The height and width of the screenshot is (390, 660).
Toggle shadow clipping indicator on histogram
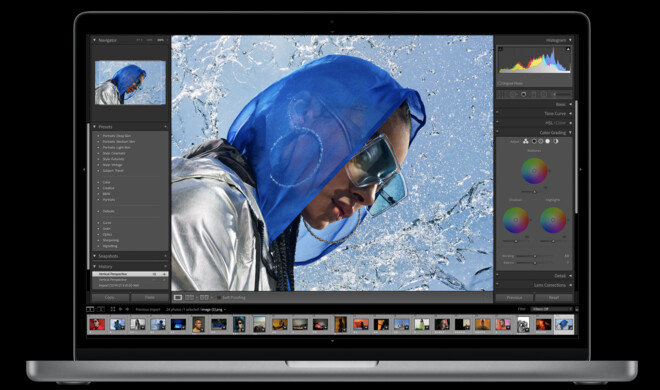tap(500, 49)
